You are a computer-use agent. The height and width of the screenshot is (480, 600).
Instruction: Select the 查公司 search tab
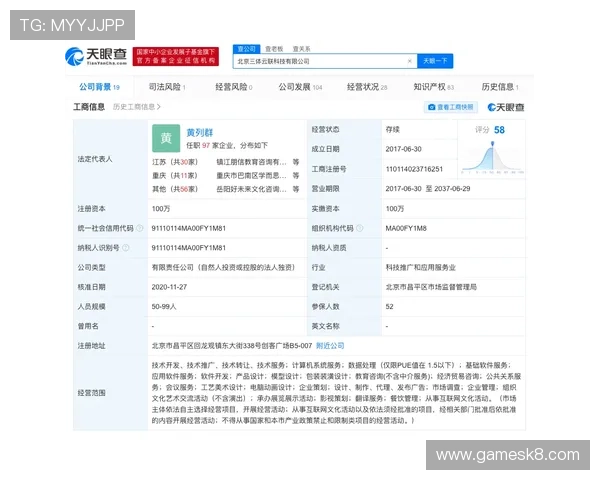tap(246, 49)
